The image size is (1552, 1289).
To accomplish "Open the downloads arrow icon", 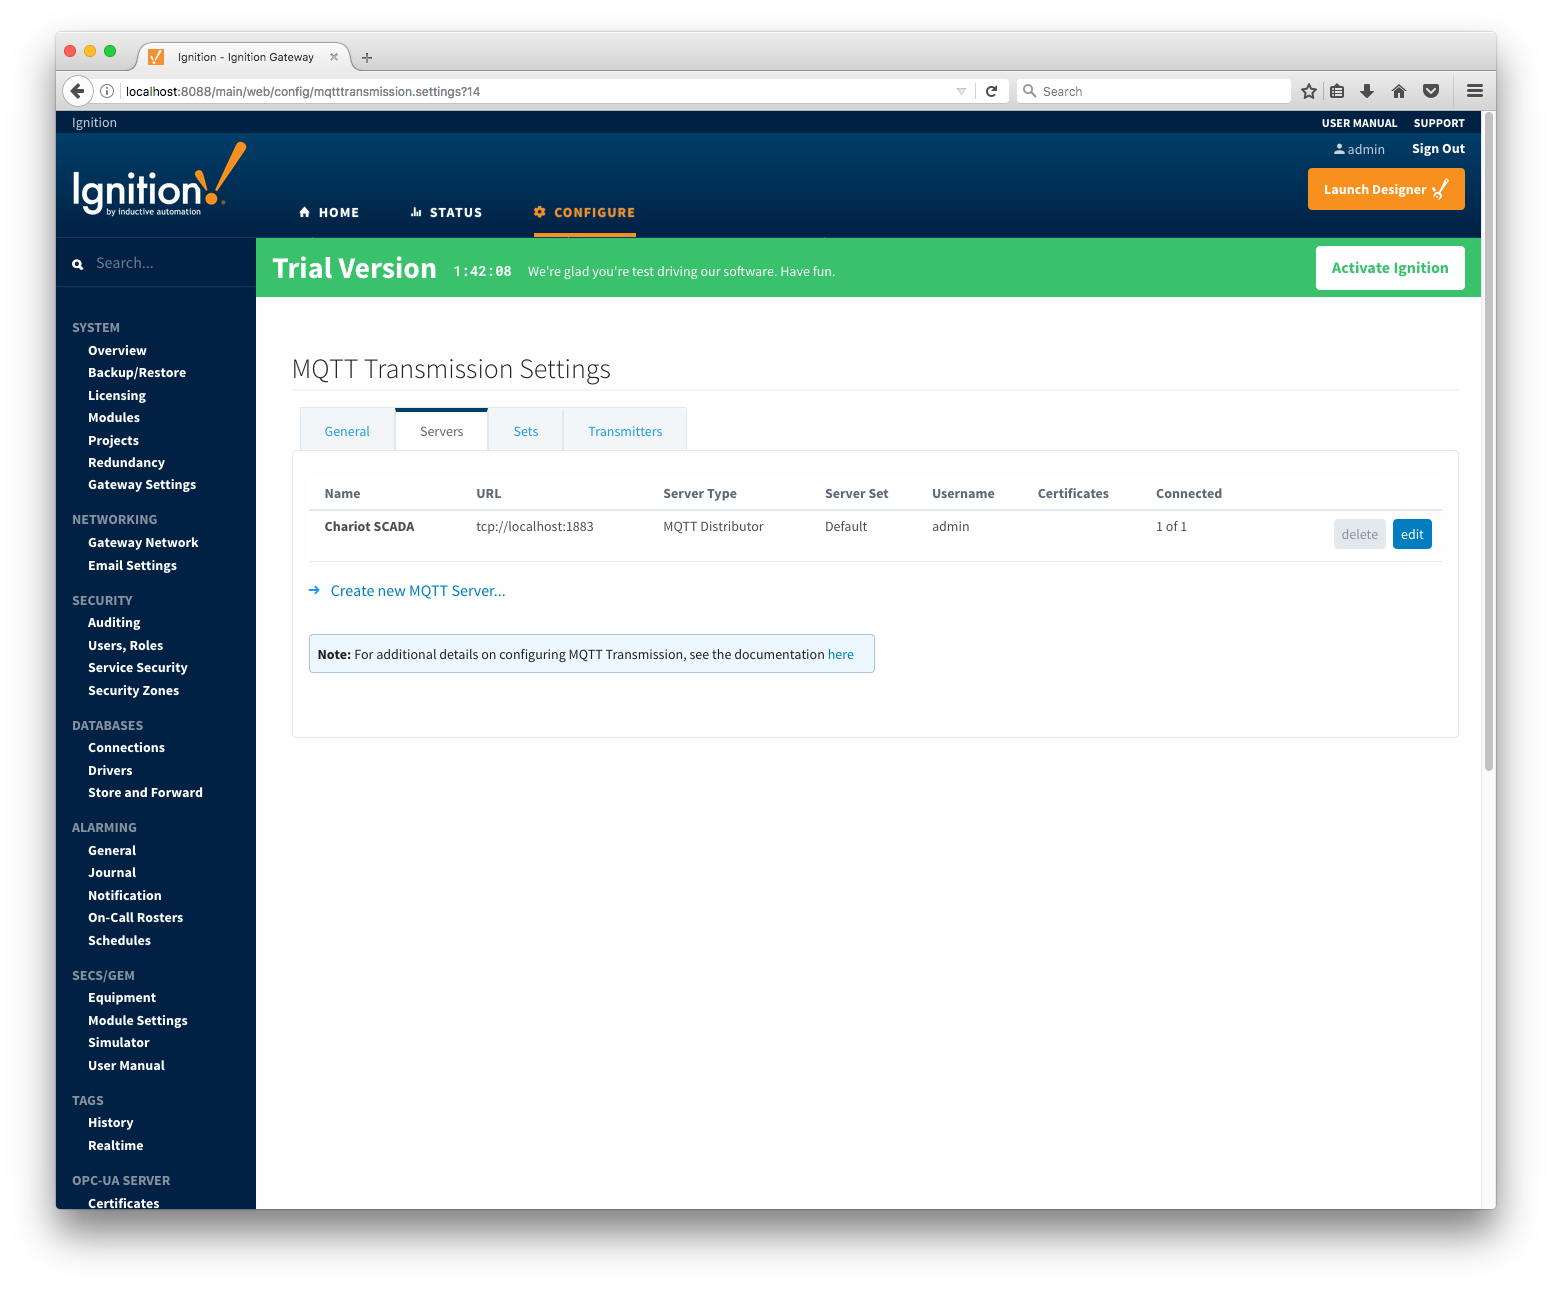I will click(x=1367, y=91).
